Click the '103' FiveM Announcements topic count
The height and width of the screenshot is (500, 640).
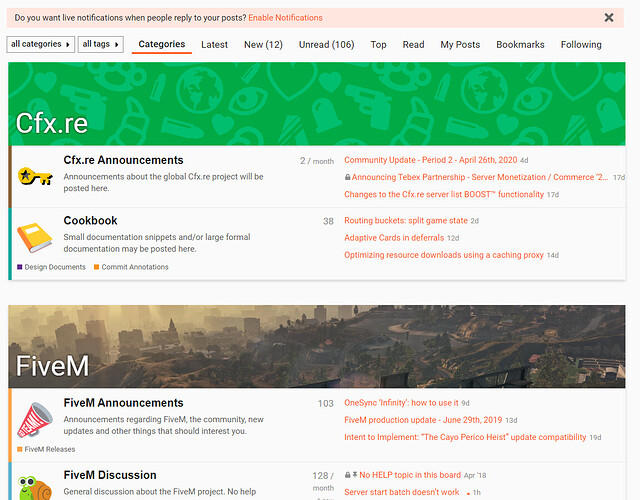point(326,404)
